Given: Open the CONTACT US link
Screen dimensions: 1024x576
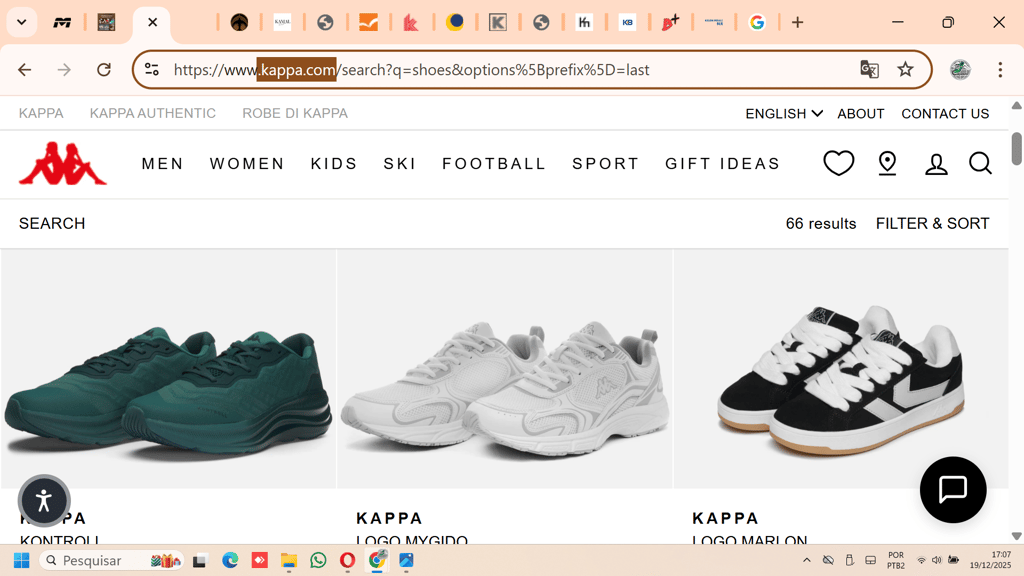Looking at the screenshot, I should click(945, 114).
